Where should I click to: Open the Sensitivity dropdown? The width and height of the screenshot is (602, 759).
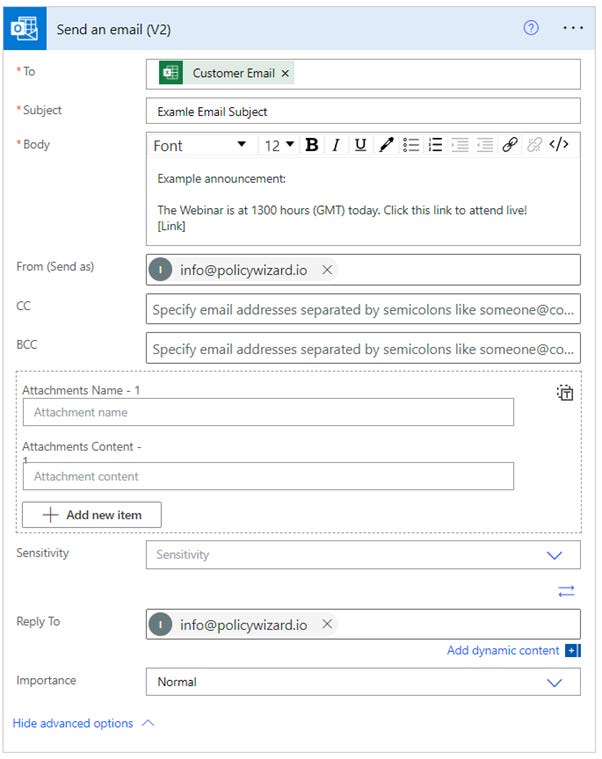pyautogui.click(x=364, y=556)
